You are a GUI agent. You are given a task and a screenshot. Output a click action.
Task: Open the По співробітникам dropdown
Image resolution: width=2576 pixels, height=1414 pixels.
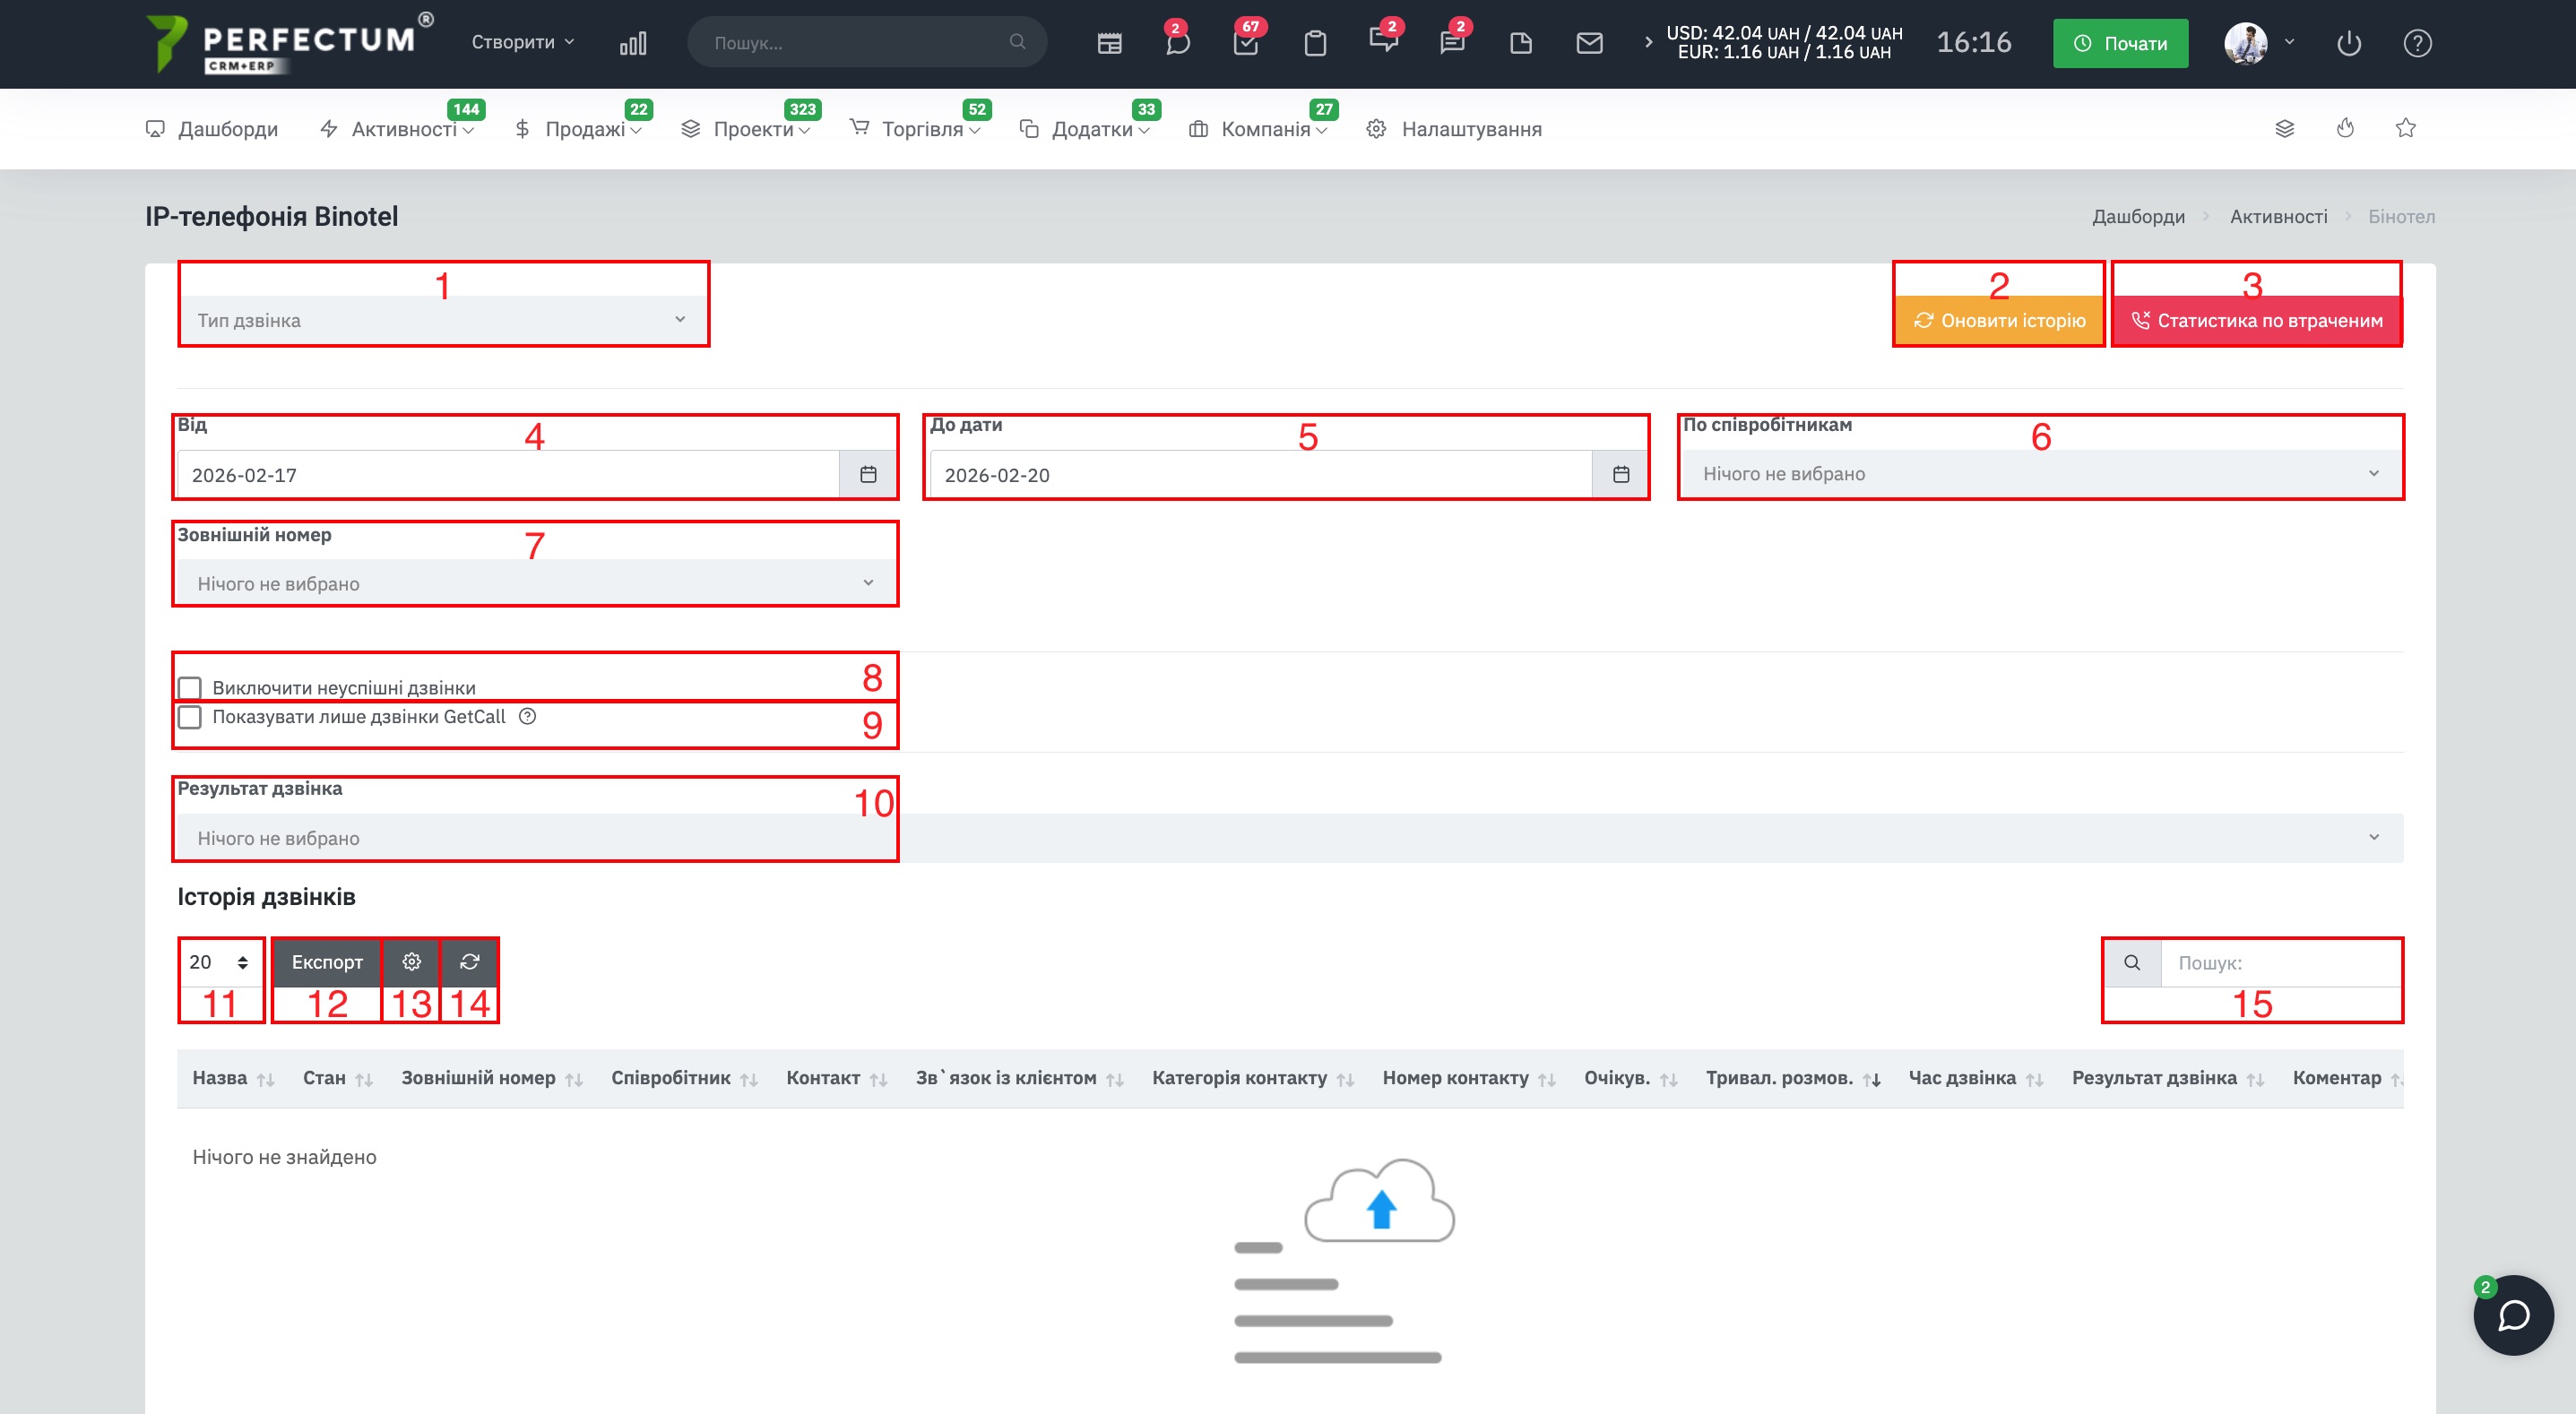click(2040, 473)
